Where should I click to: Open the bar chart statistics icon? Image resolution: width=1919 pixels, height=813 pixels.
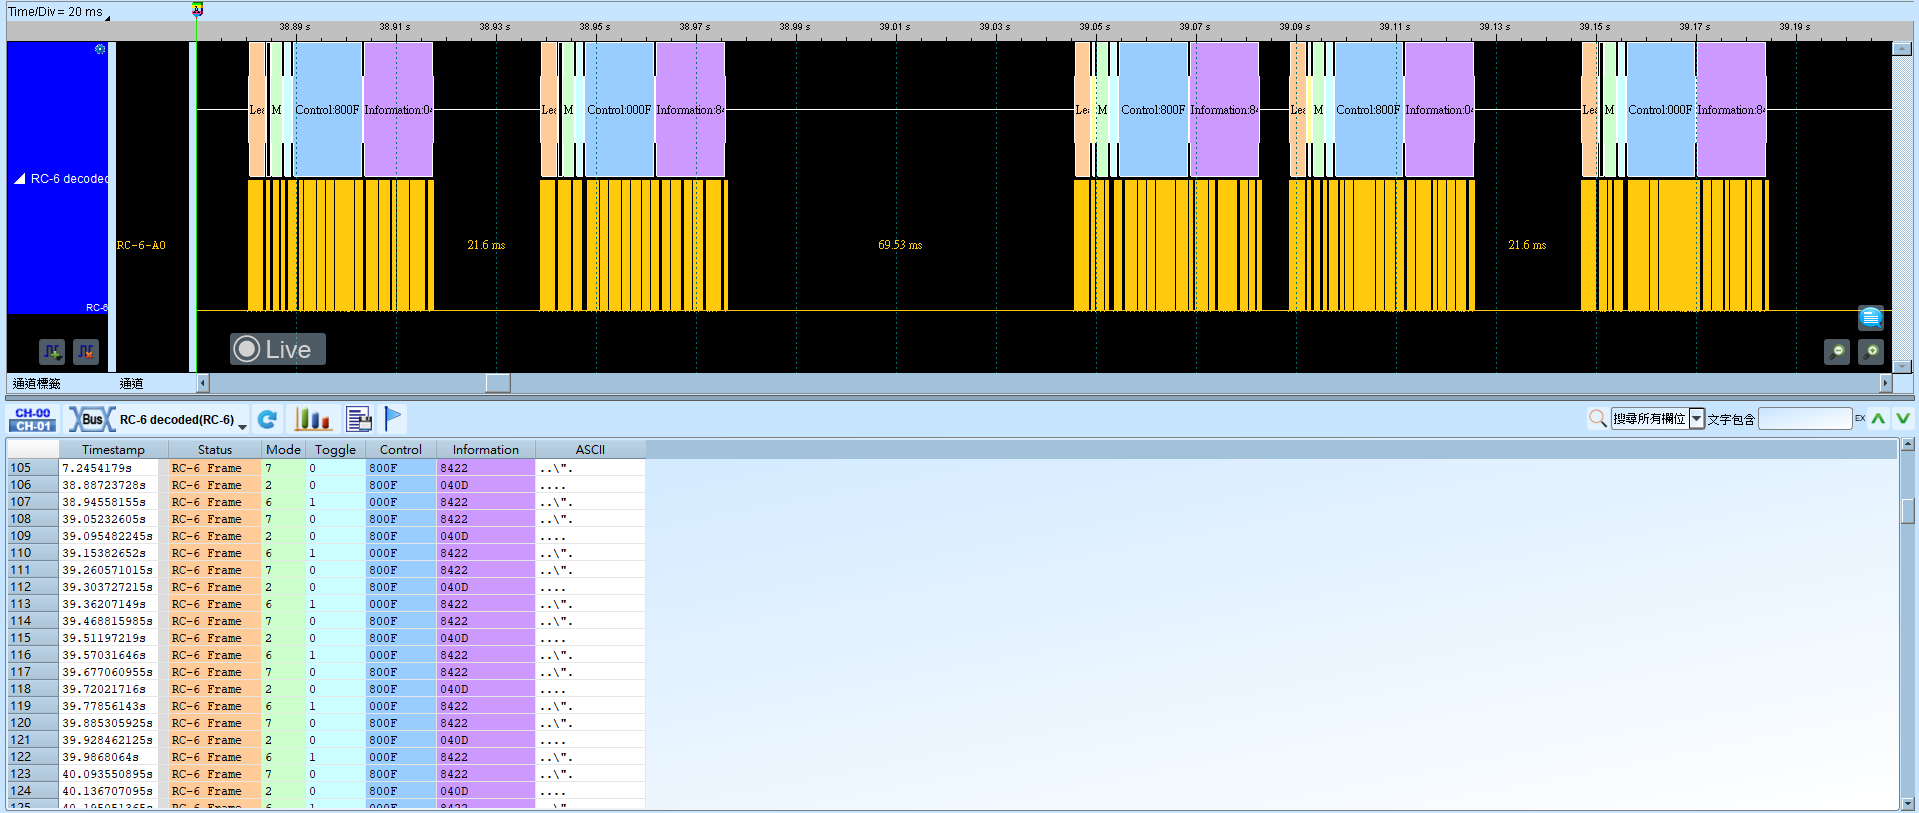[x=312, y=419]
